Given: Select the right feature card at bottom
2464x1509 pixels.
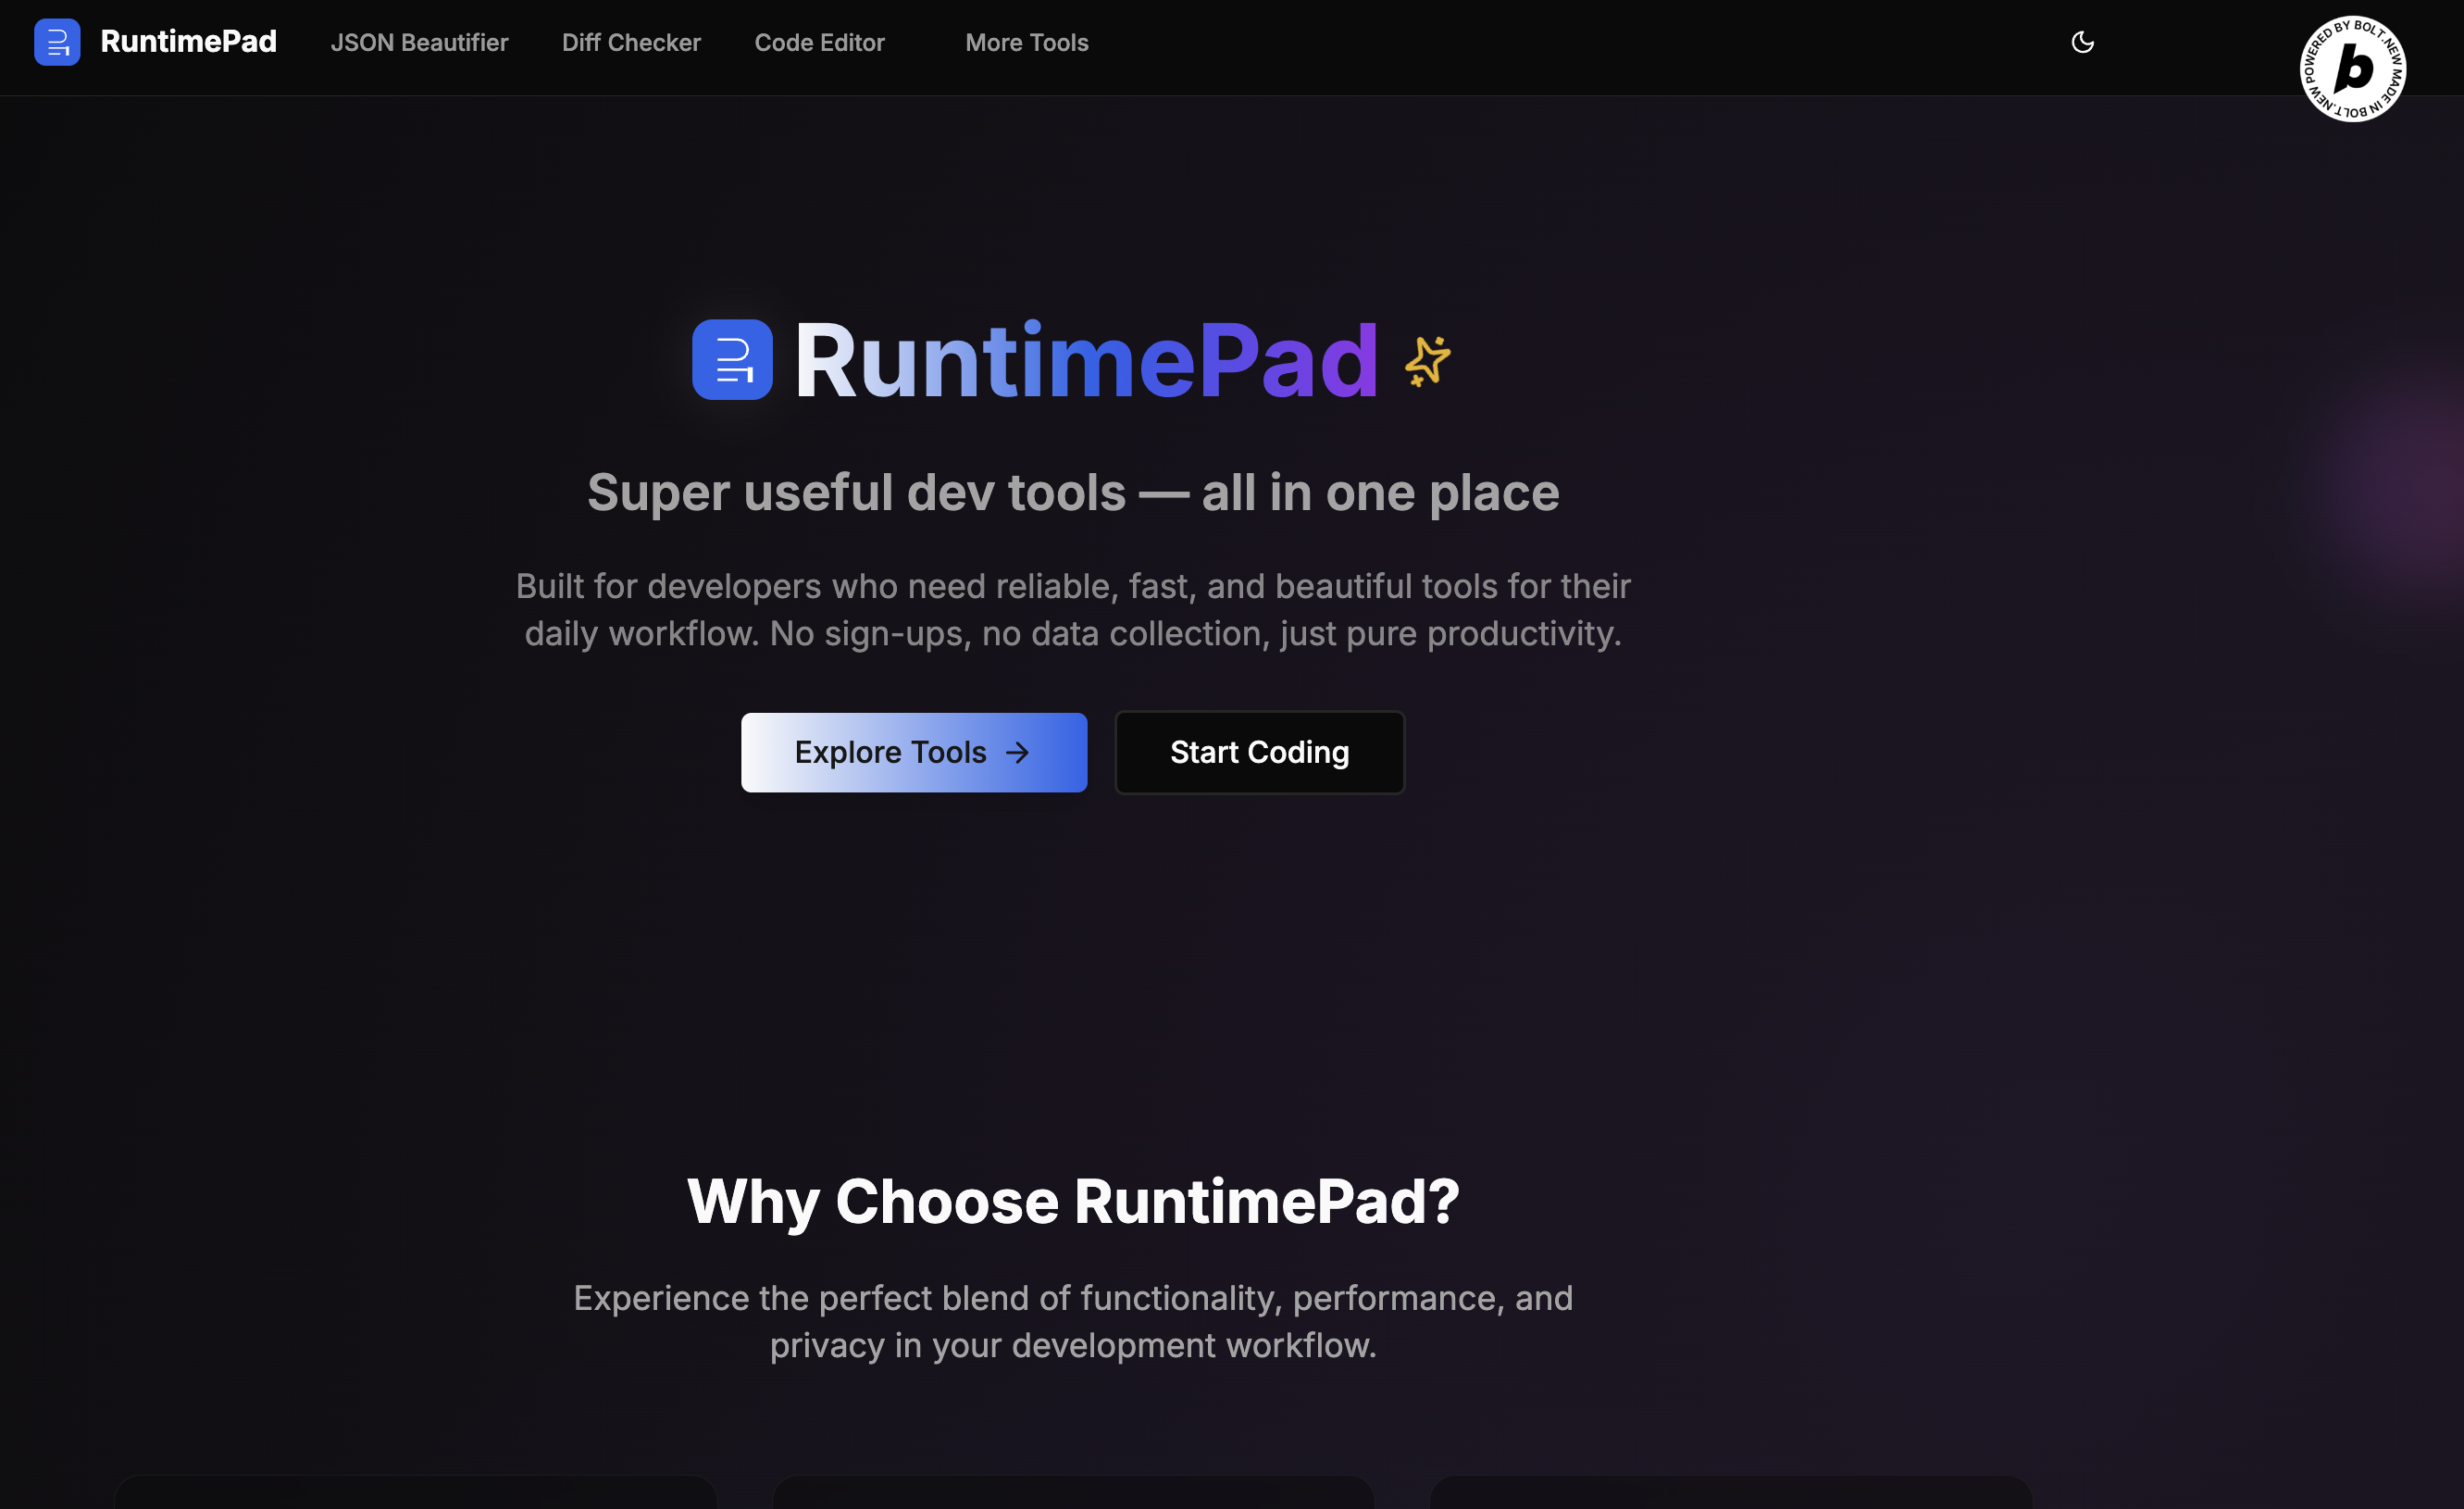Looking at the screenshot, I should click(1730, 1493).
